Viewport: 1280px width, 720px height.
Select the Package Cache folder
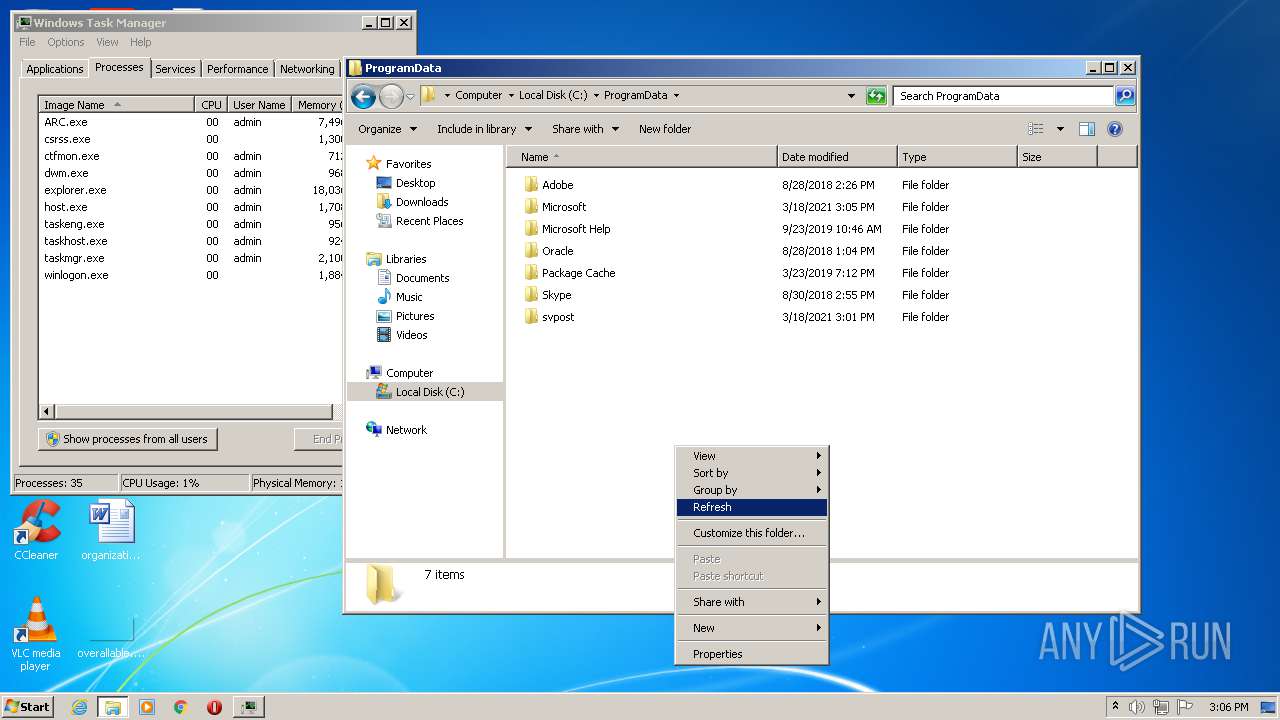(569, 273)
